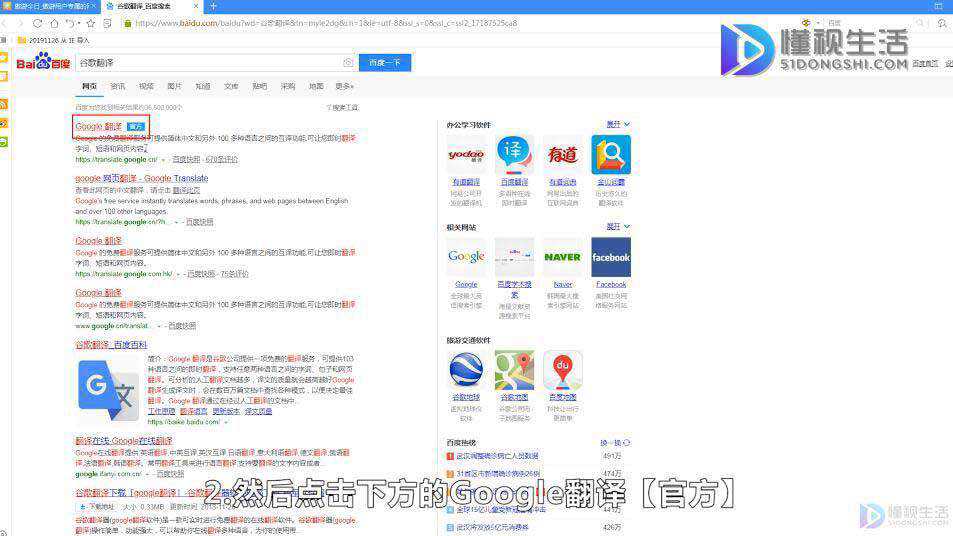Click the Yodao 有道翻译 app thumbnail

point(466,155)
